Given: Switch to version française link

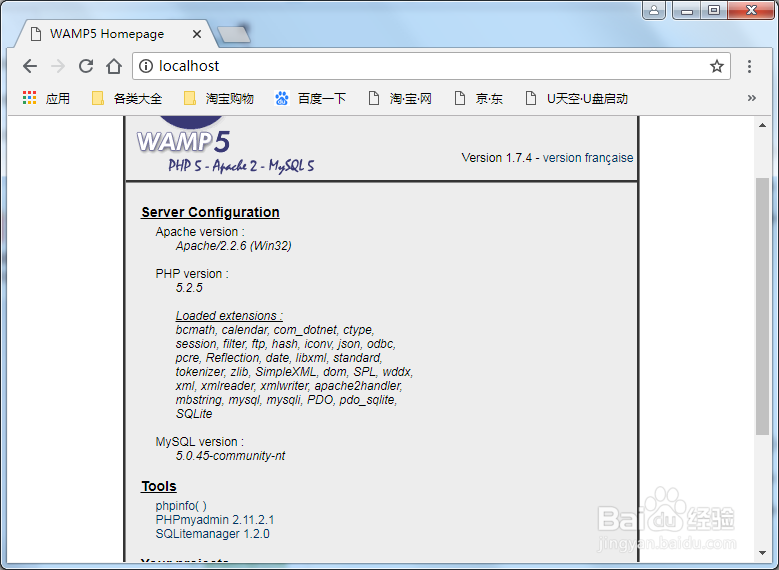Looking at the screenshot, I should click(588, 158).
